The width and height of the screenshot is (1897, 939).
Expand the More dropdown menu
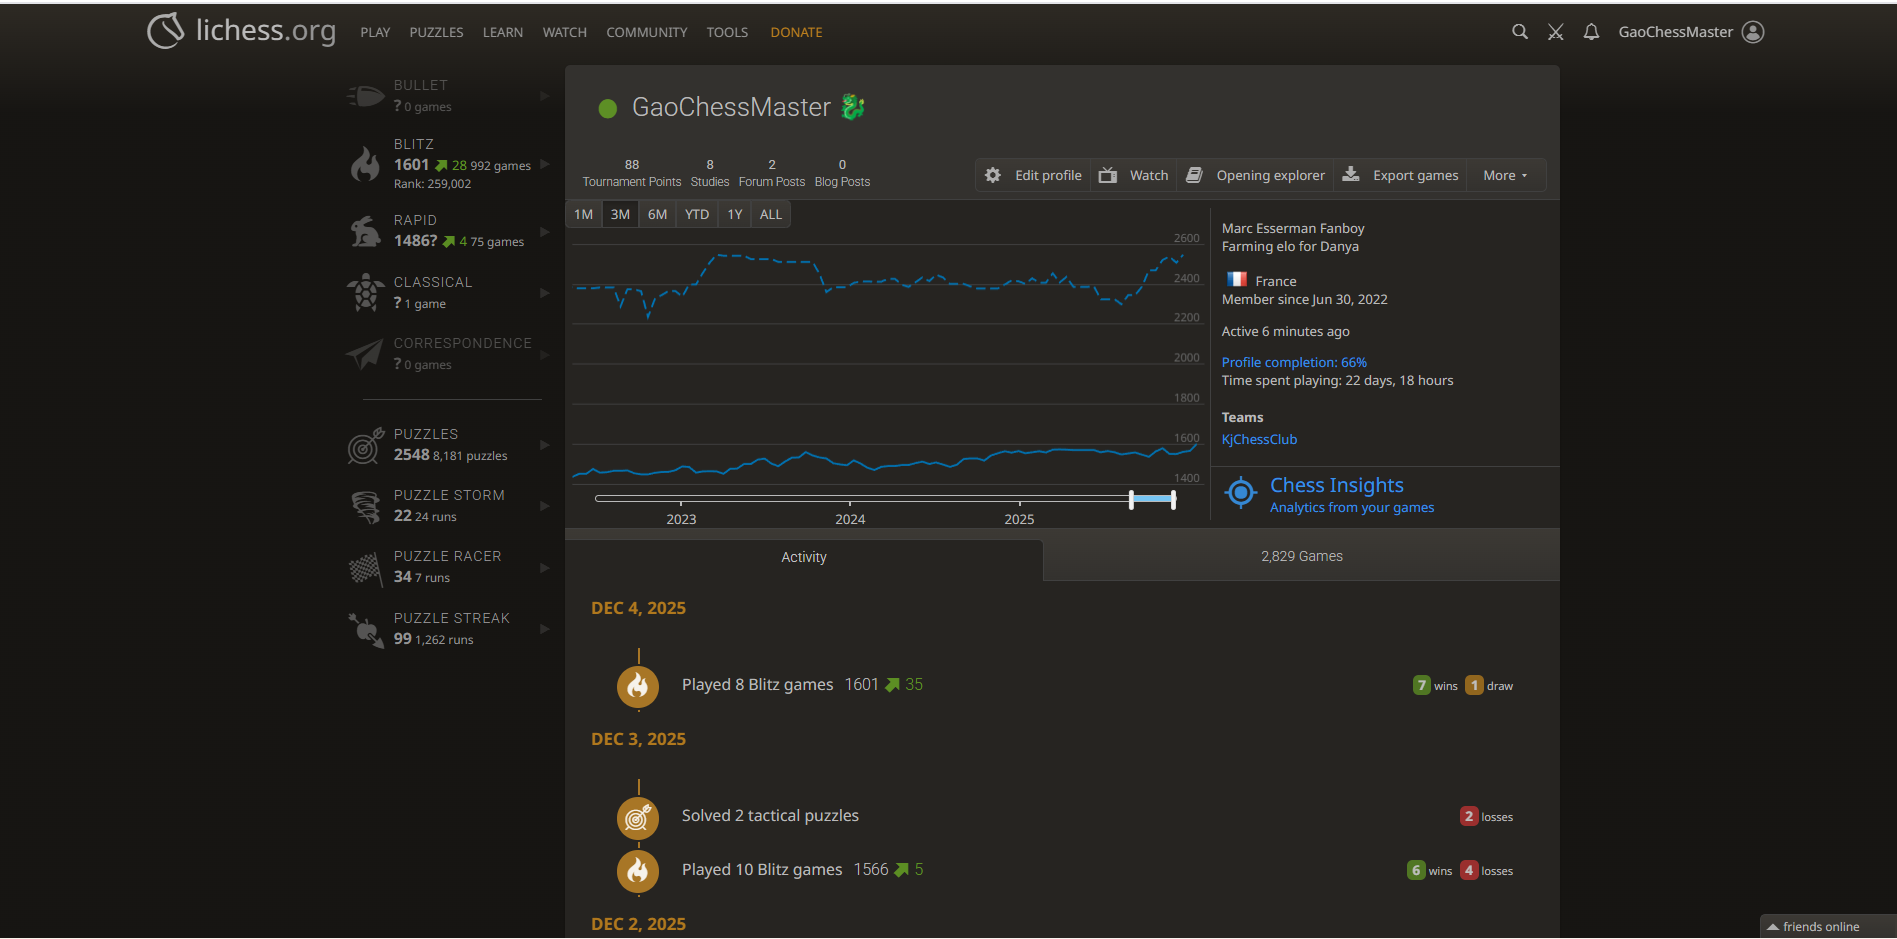click(x=1505, y=175)
